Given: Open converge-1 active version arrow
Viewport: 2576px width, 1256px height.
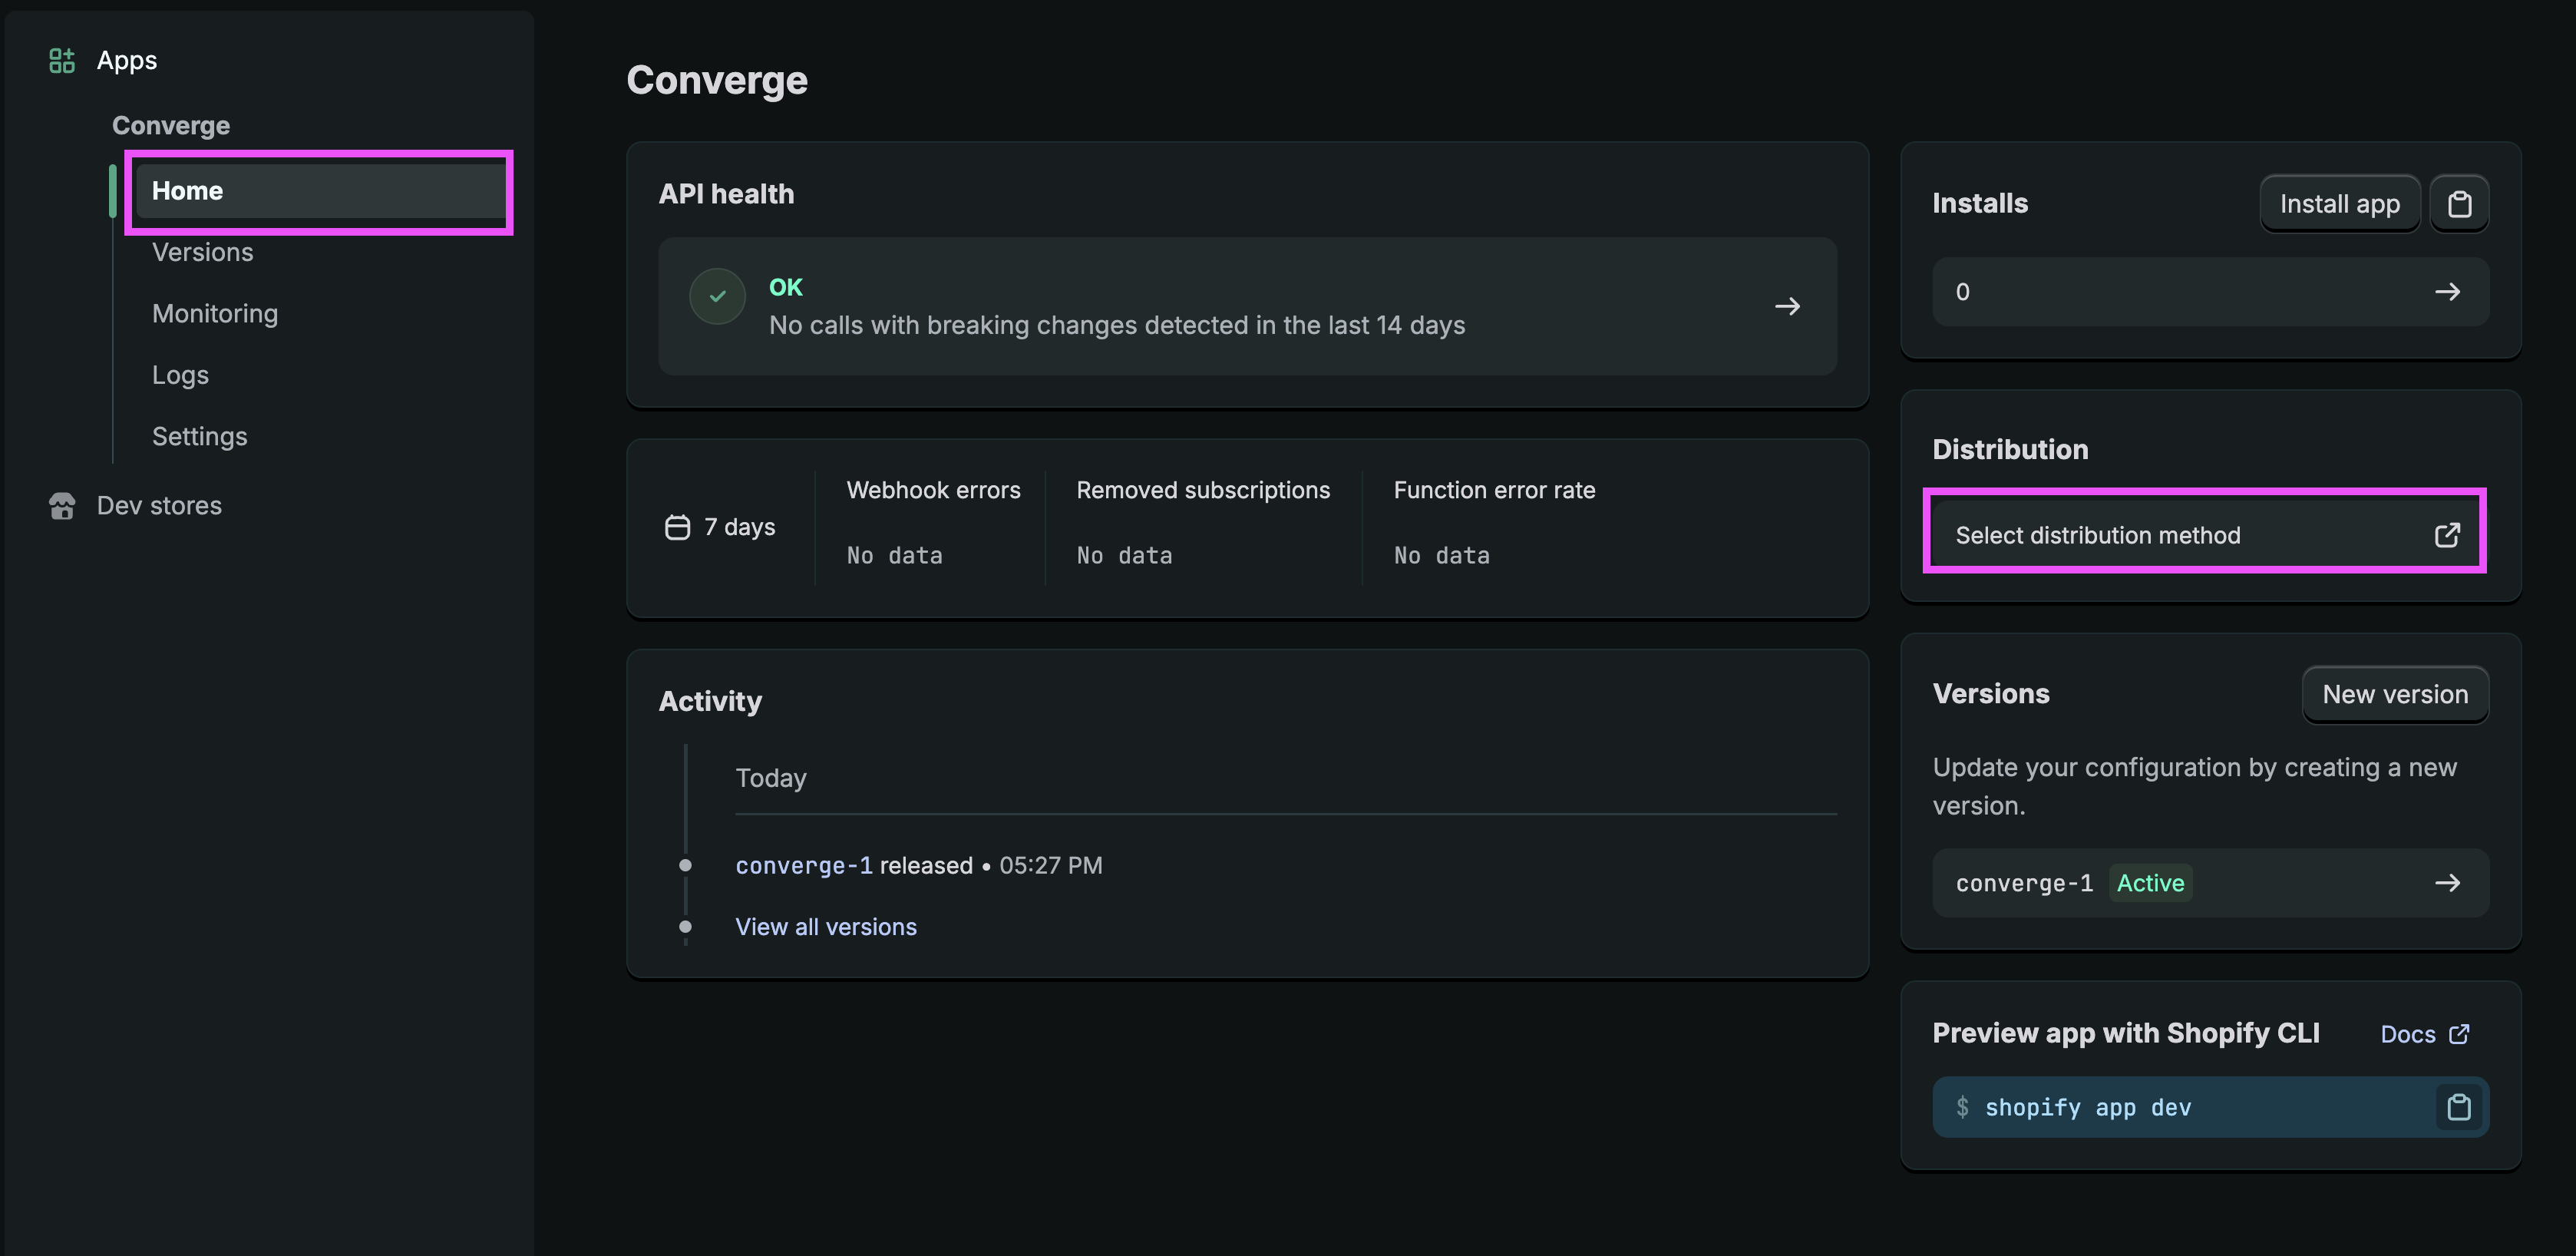Looking at the screenshot, I should pos(2447,883).
